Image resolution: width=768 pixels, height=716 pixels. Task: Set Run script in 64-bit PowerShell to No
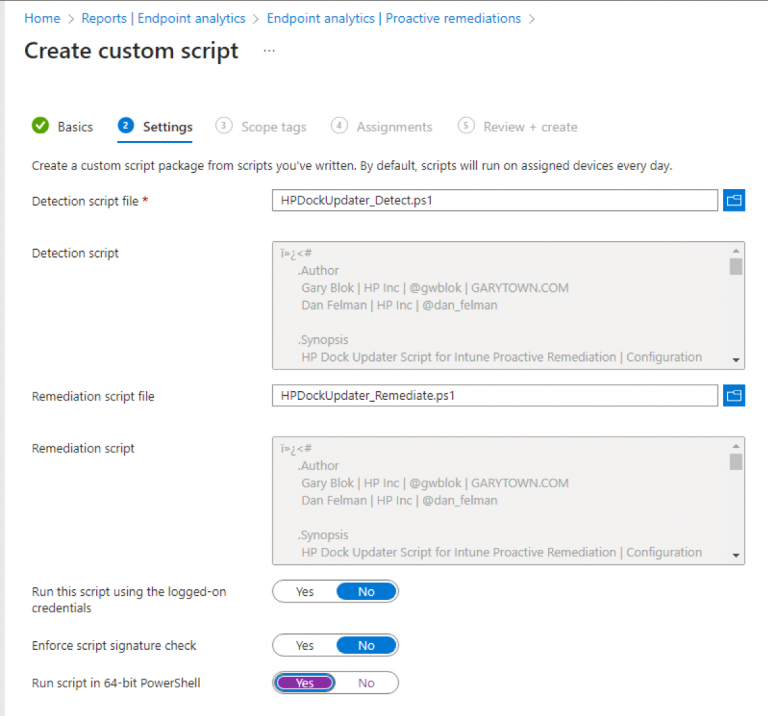366,683
